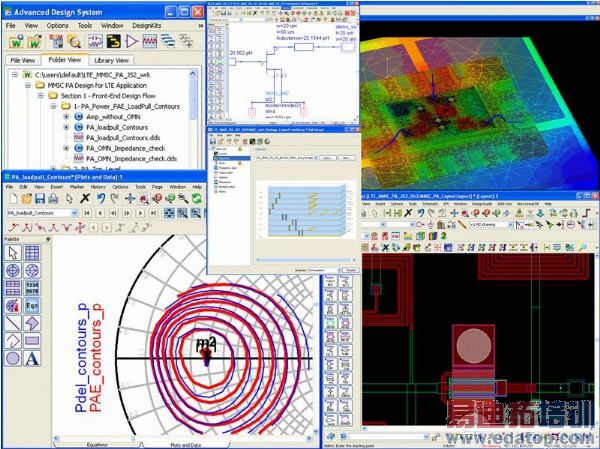Select the text 'A' annotation tool

[x=32, y=359]
